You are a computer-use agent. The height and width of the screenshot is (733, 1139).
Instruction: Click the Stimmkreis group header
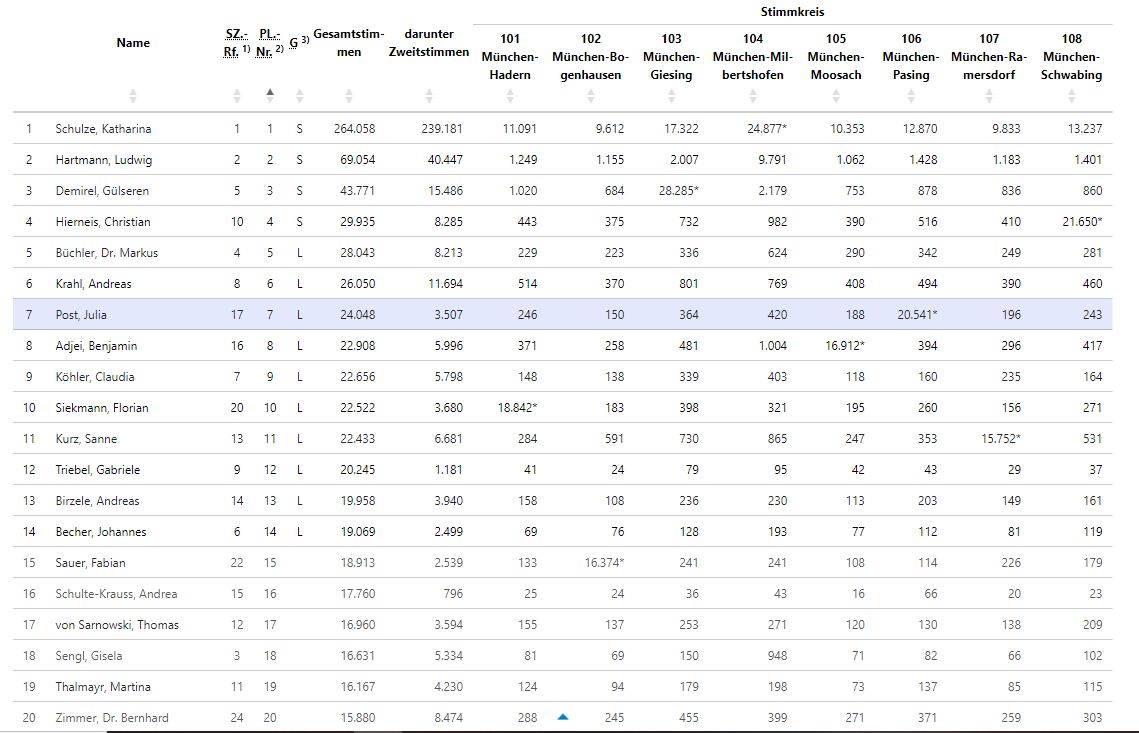[x=792, y=12]
